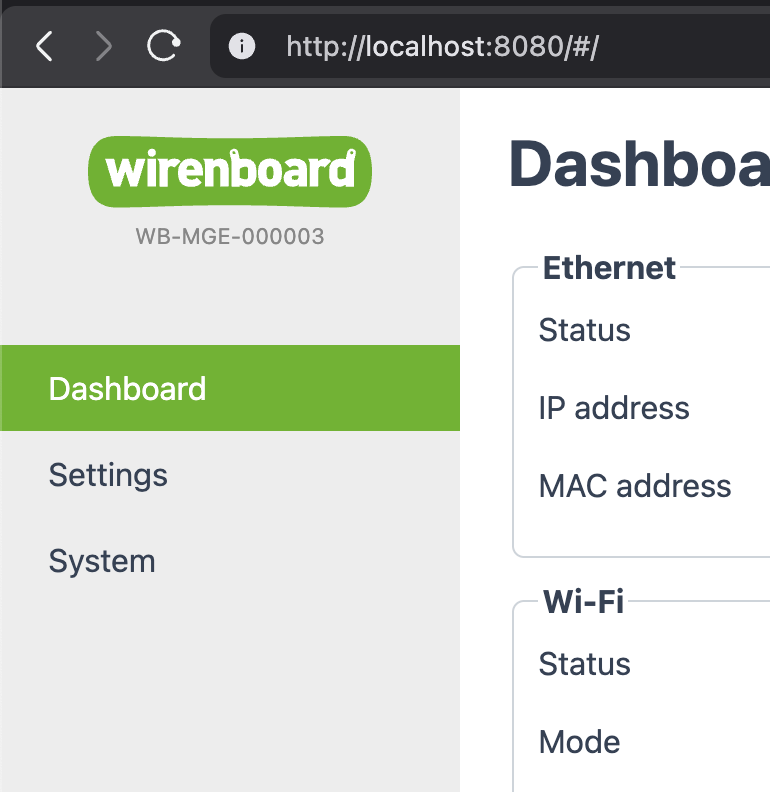Click the Ethernet section title
This screenshot has height=792, width=770.
tap(610, 268)
